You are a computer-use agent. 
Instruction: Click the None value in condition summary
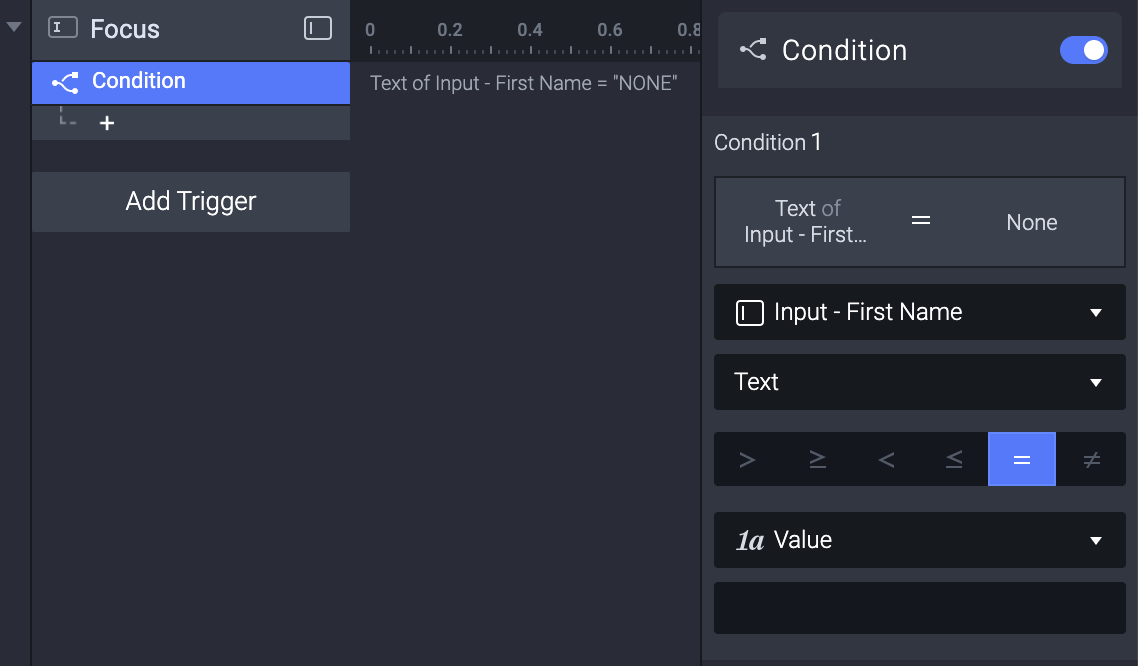1031,222
